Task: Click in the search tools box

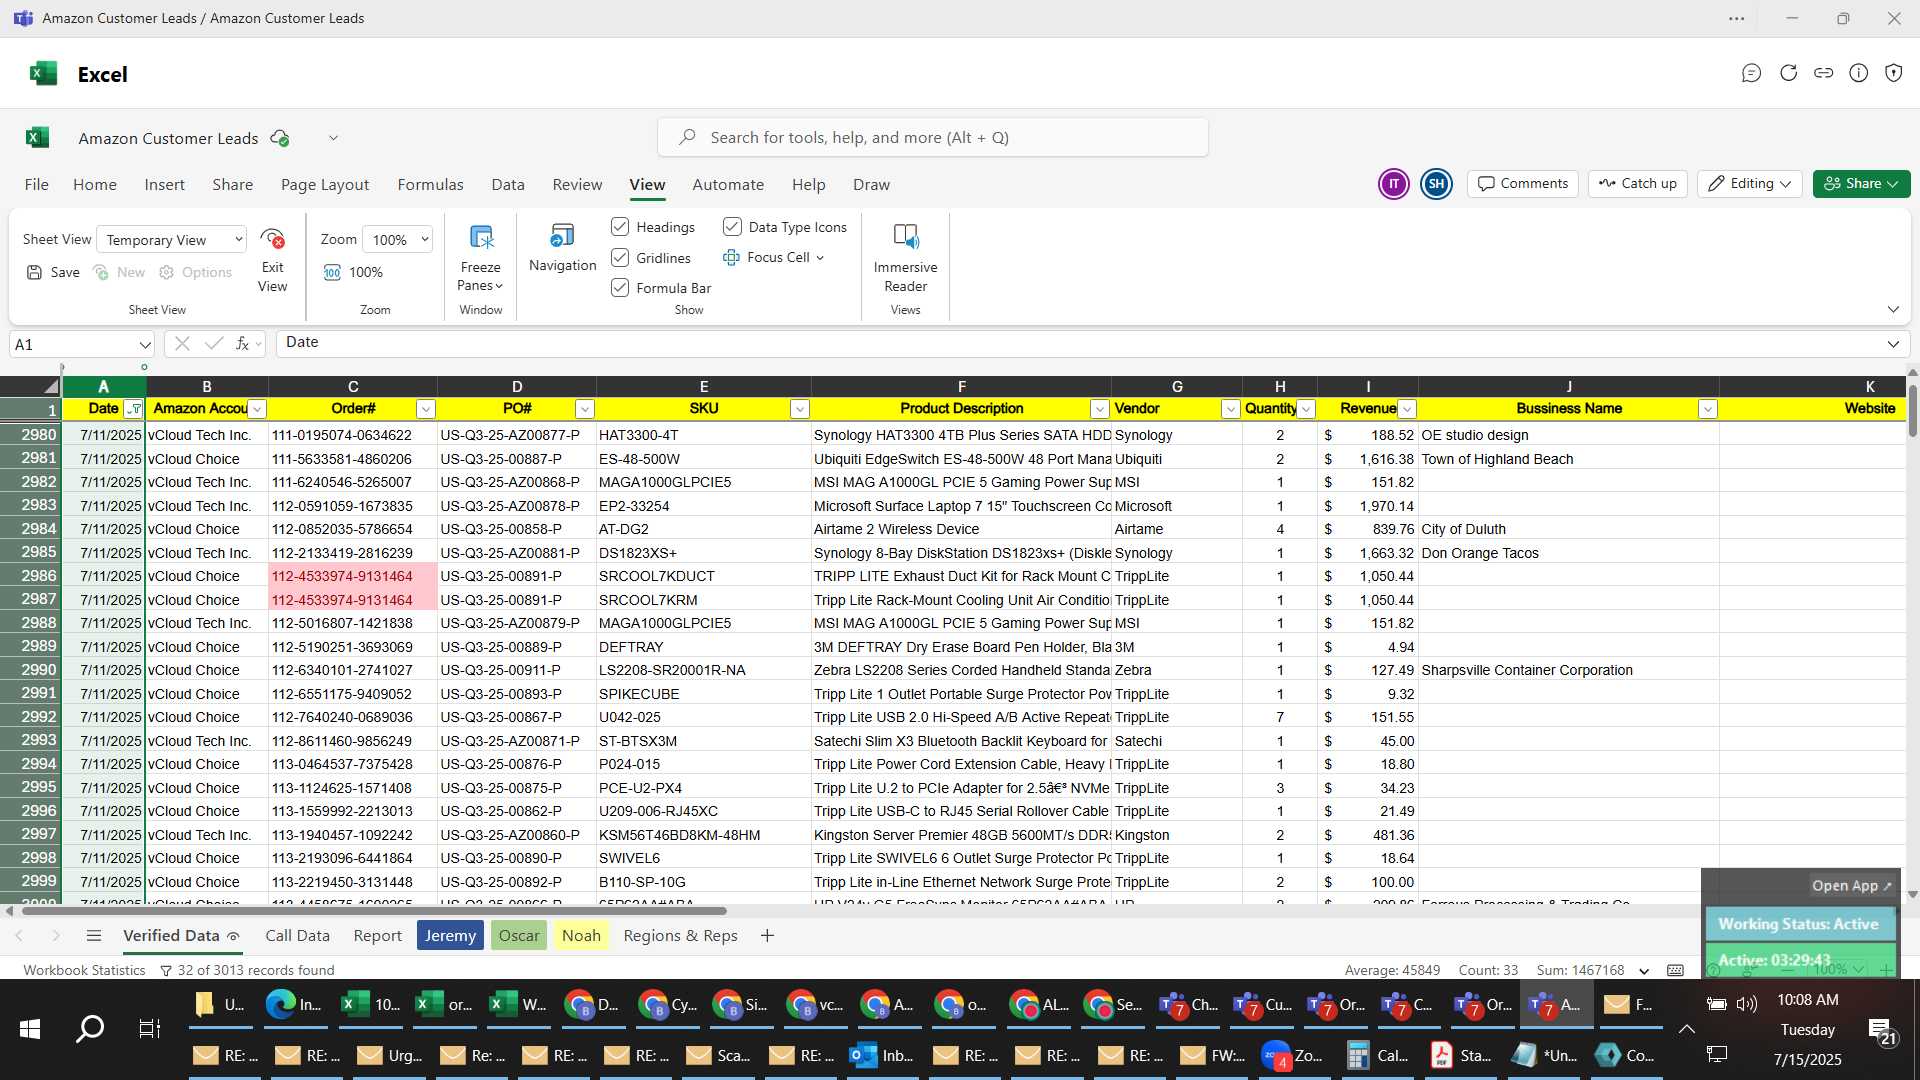Action: click(x=932, y=137)
